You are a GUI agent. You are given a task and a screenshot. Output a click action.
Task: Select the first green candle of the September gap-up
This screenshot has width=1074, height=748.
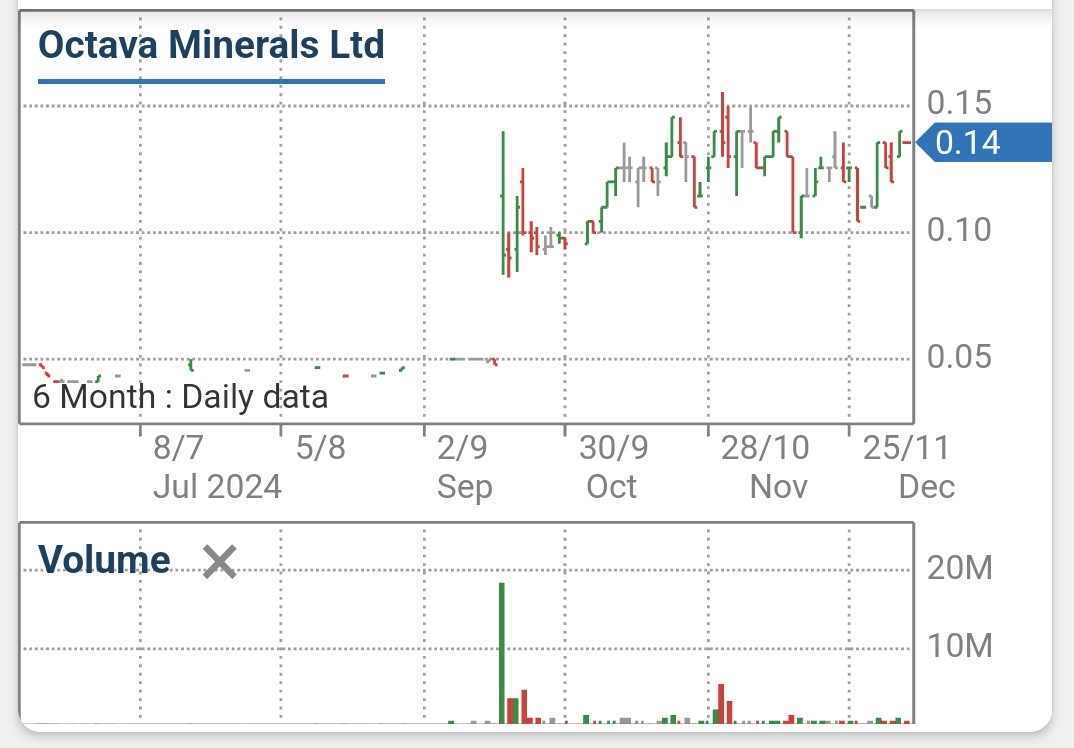point(504,200)
